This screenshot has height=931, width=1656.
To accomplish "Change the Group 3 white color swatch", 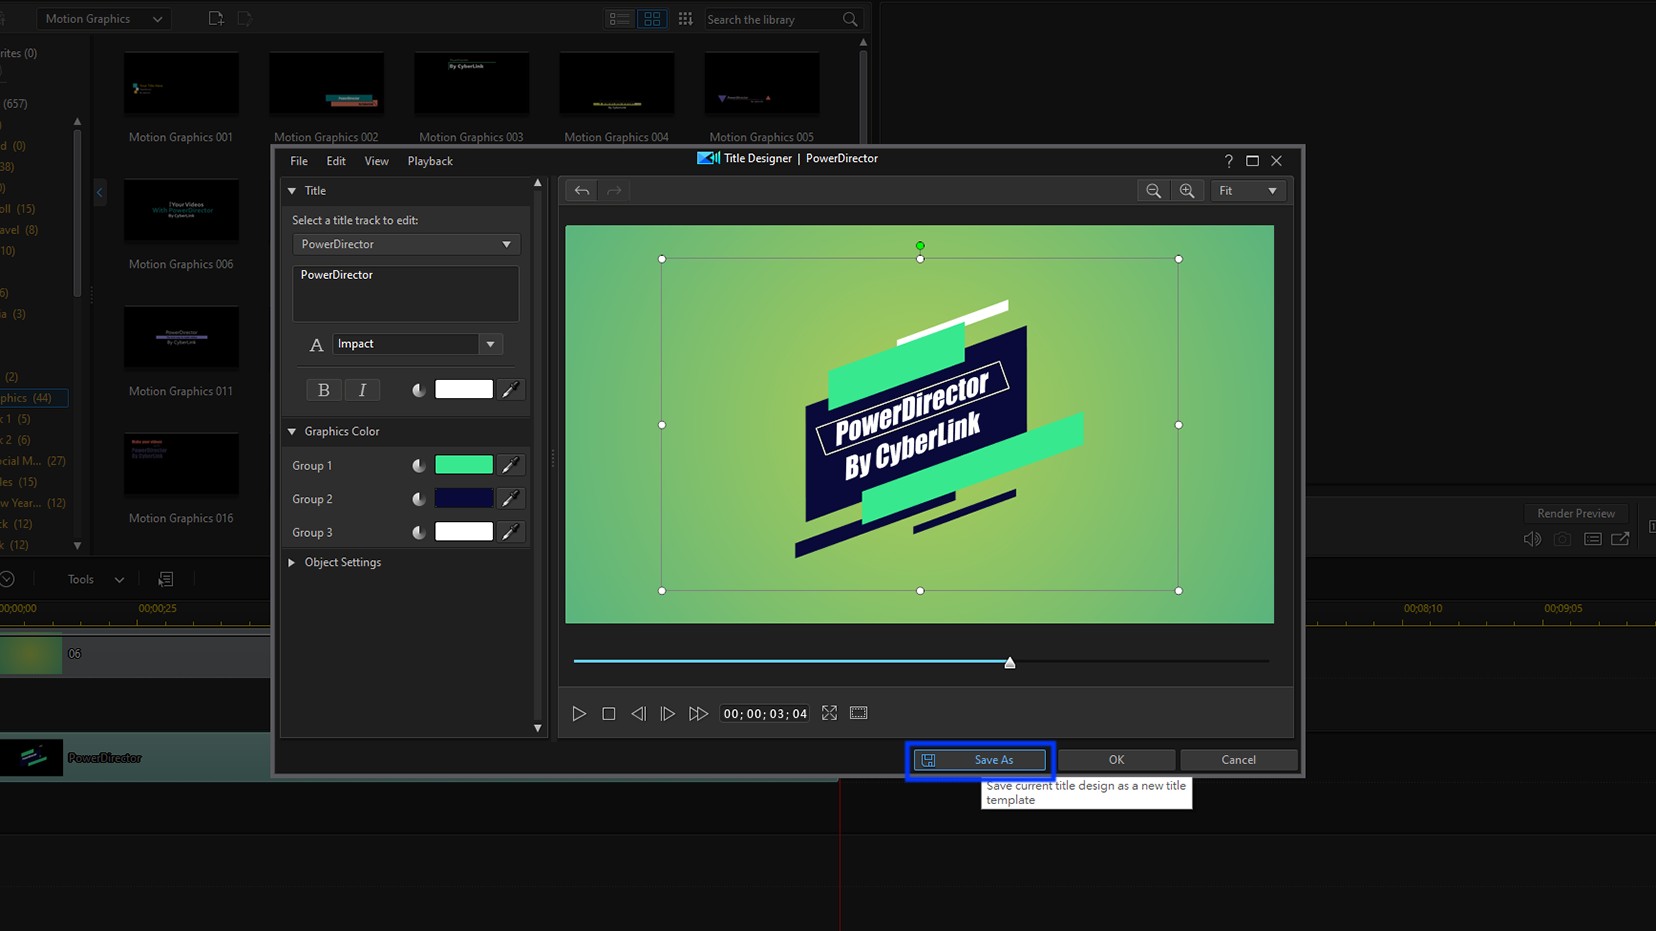I will coord(464,532).
